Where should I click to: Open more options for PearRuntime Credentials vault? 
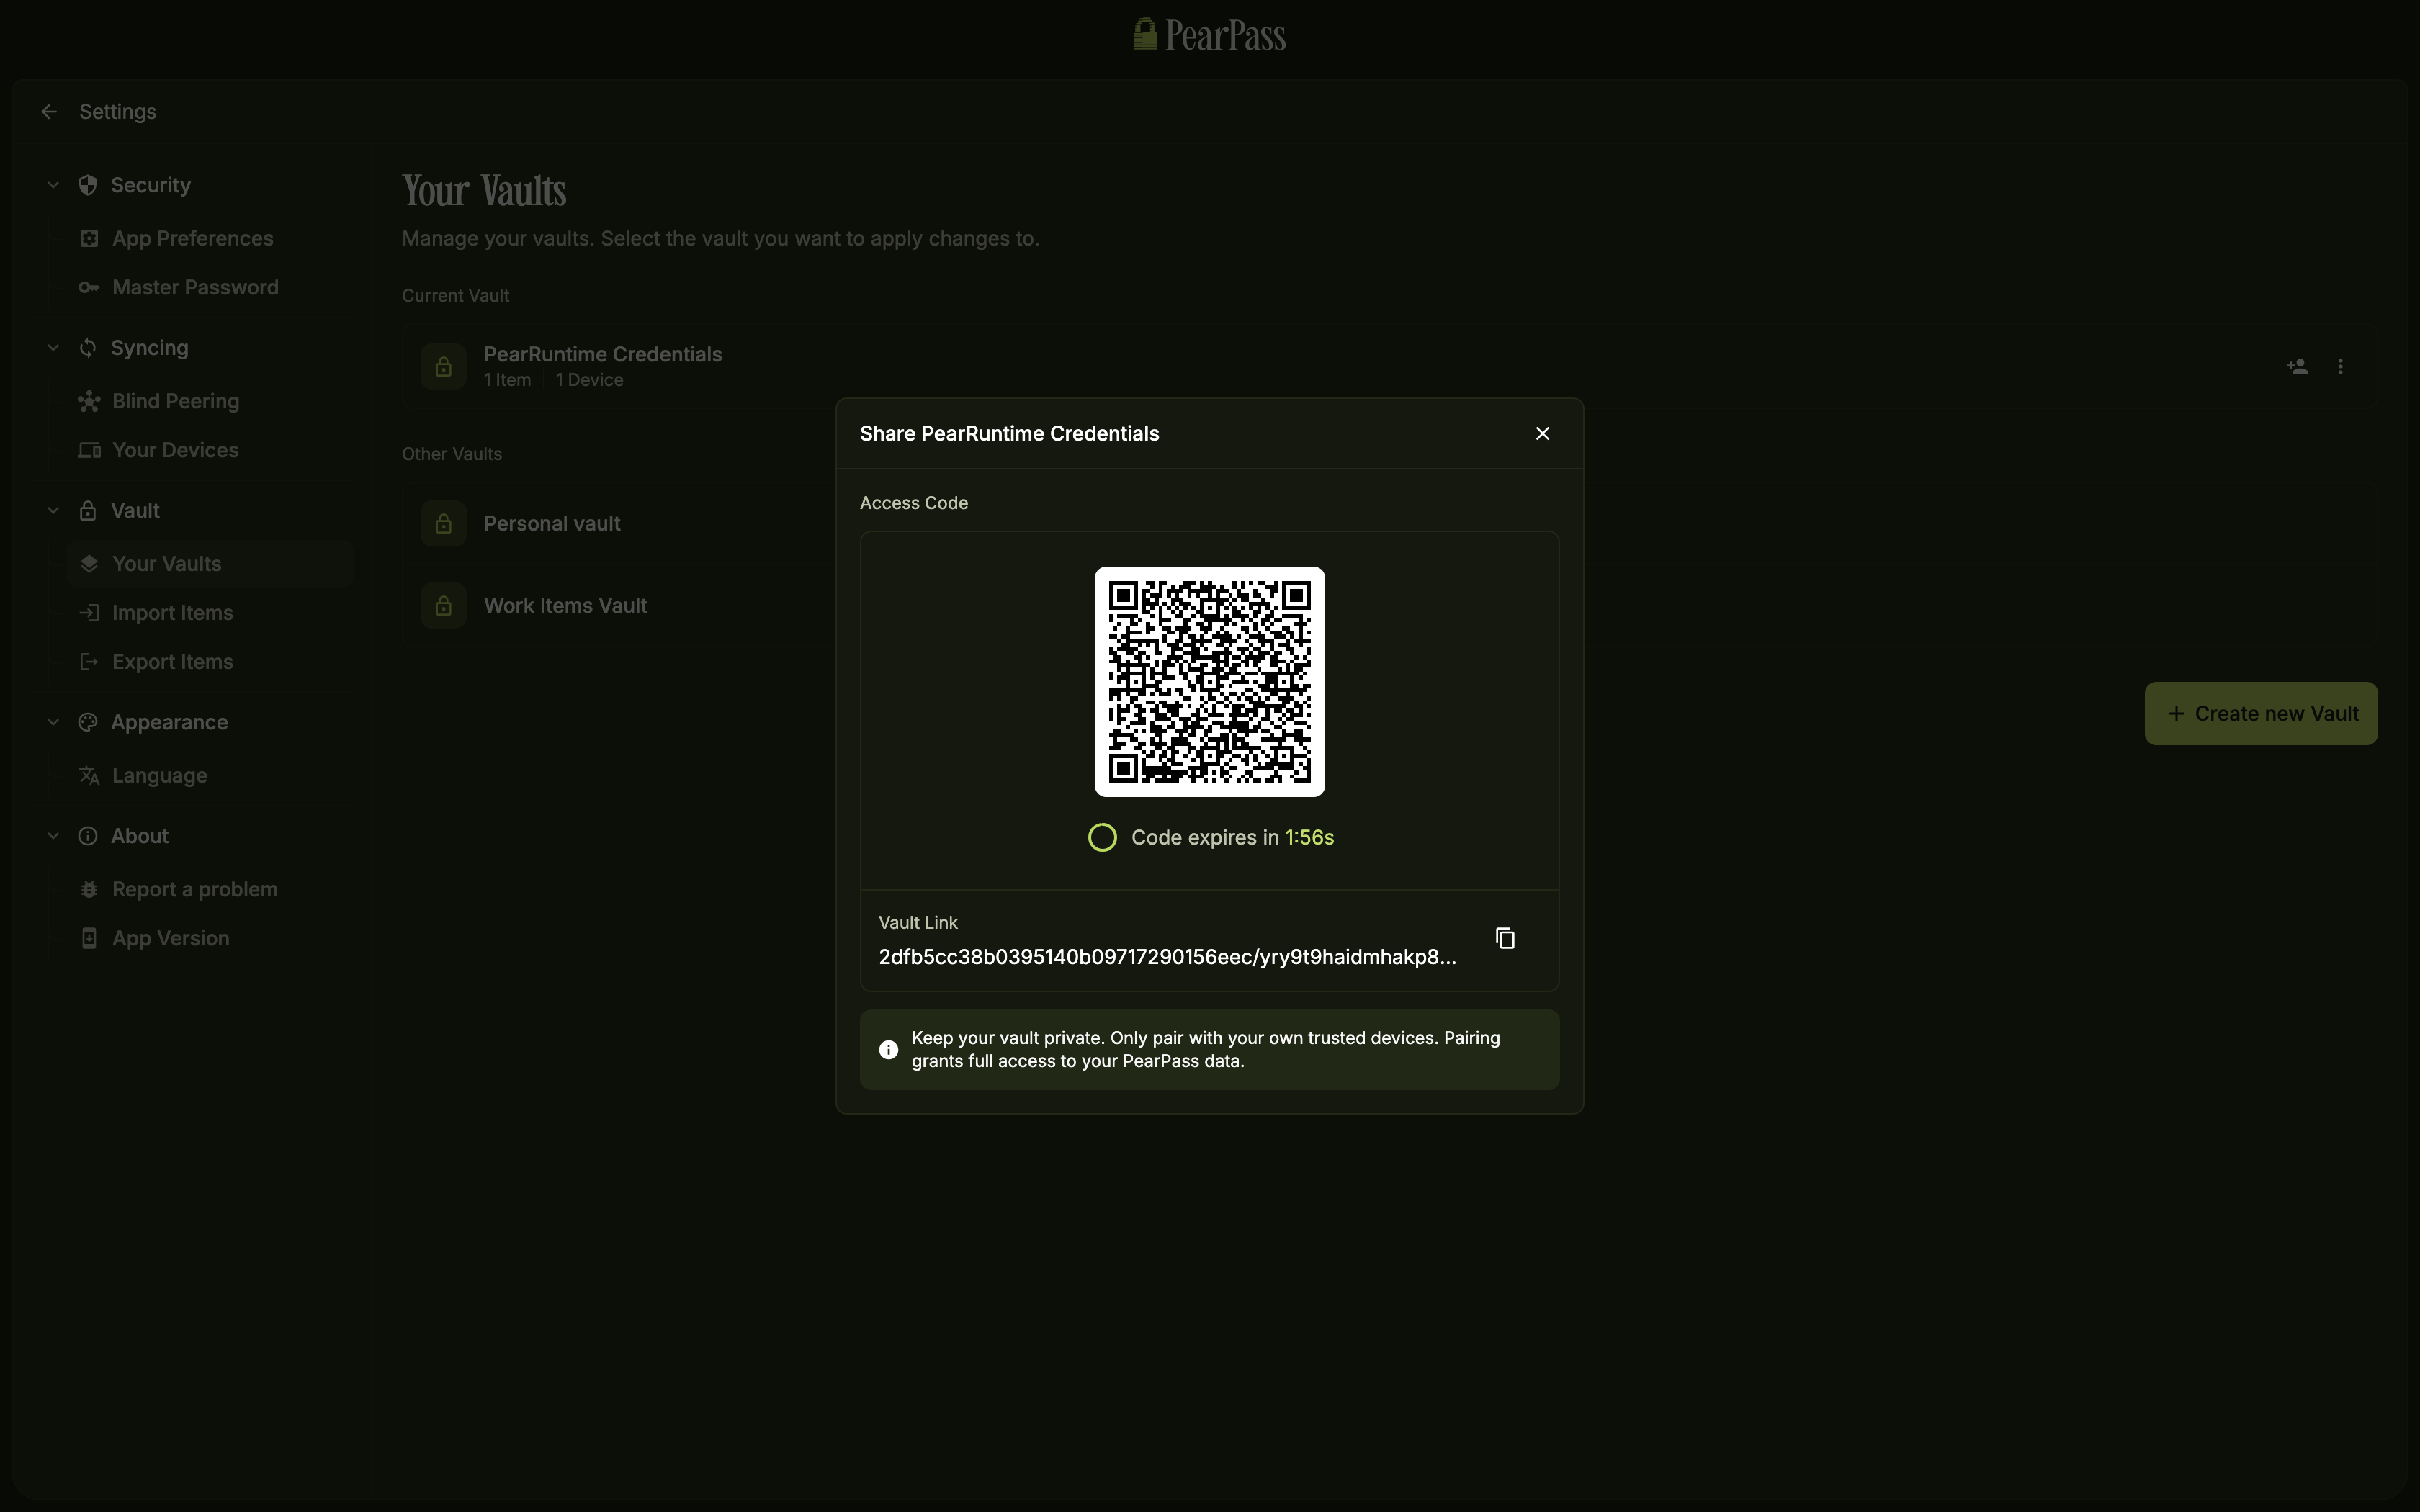pos(2340,367)
